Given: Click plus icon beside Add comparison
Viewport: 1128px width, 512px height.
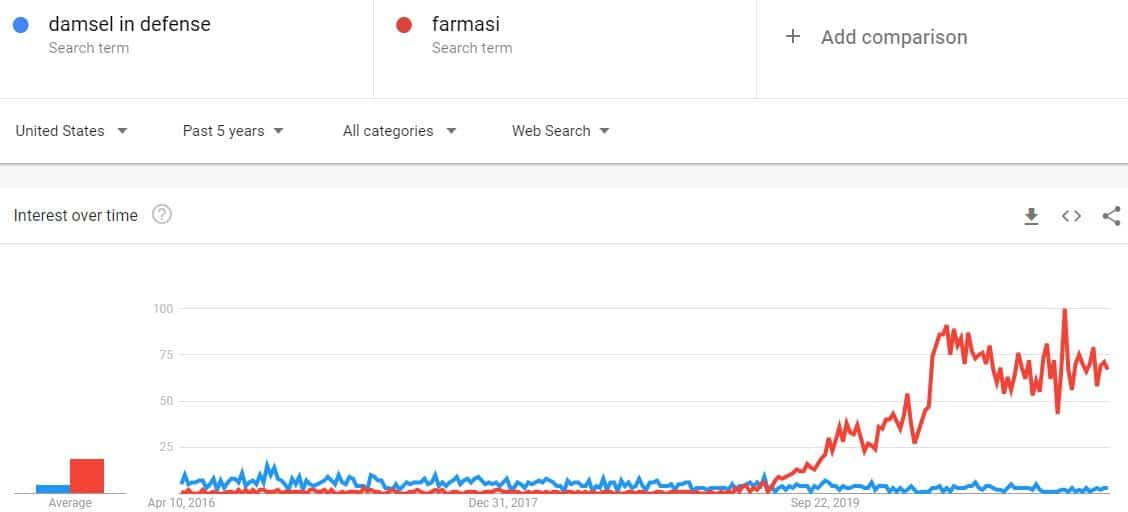Looking at the screenshot, I should coord(793,37).
